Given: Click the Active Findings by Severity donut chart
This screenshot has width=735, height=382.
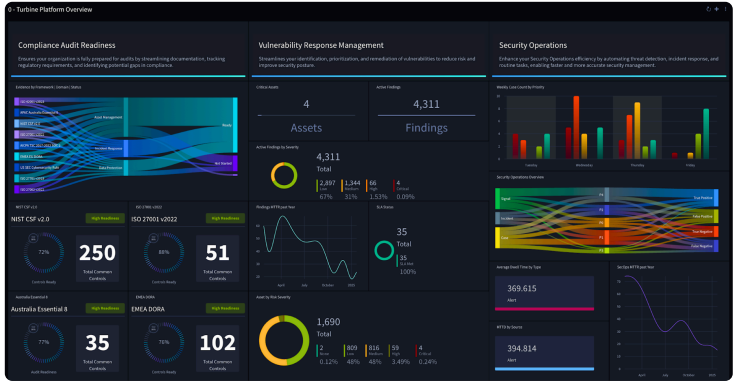Looking at the screenshot, I should (284, 176).
